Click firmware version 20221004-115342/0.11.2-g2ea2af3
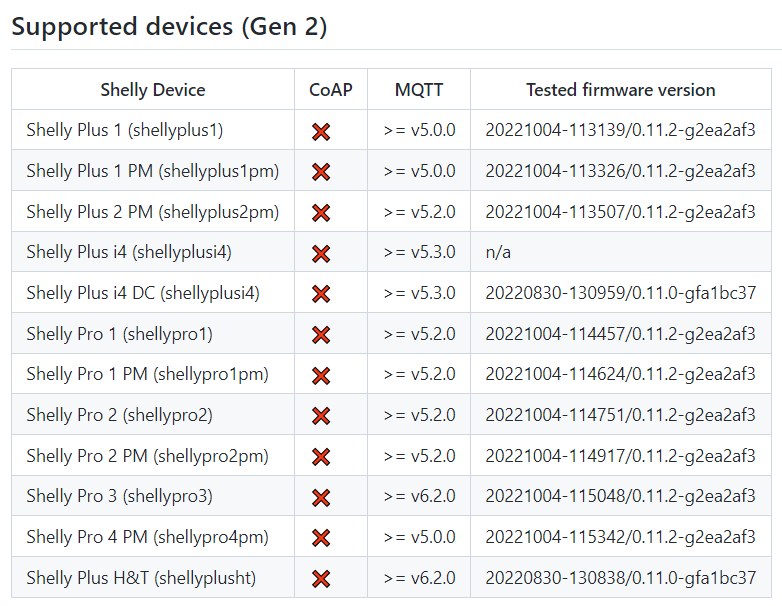782x606 pixels. [620, 537]
